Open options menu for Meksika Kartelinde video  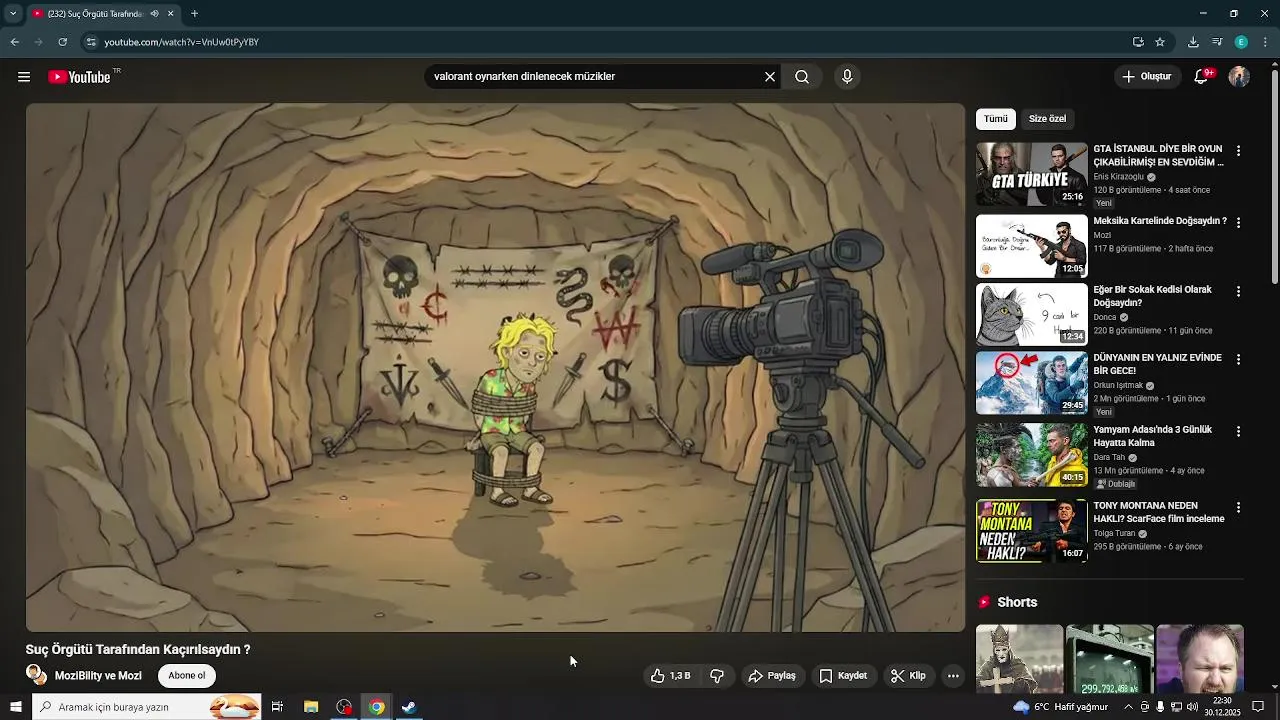[x=1238, y=223]
